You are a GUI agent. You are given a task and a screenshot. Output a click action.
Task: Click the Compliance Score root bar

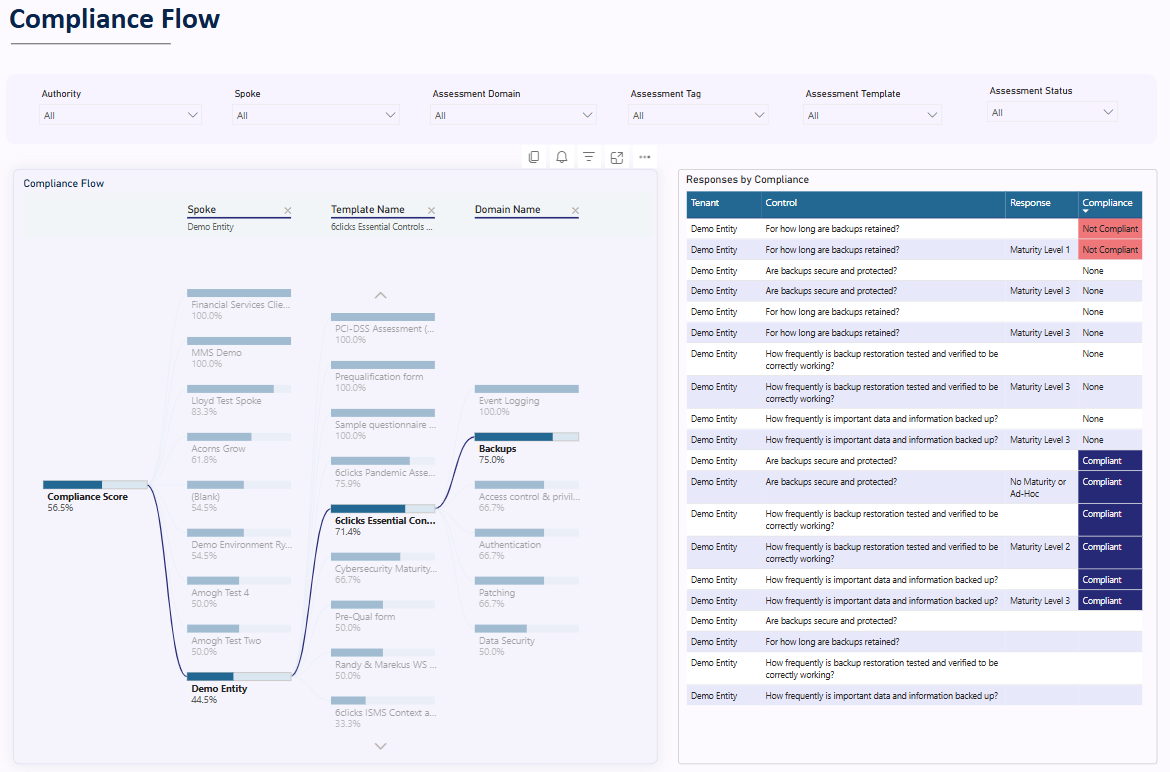pyautogui.click(x=95, y=485)
